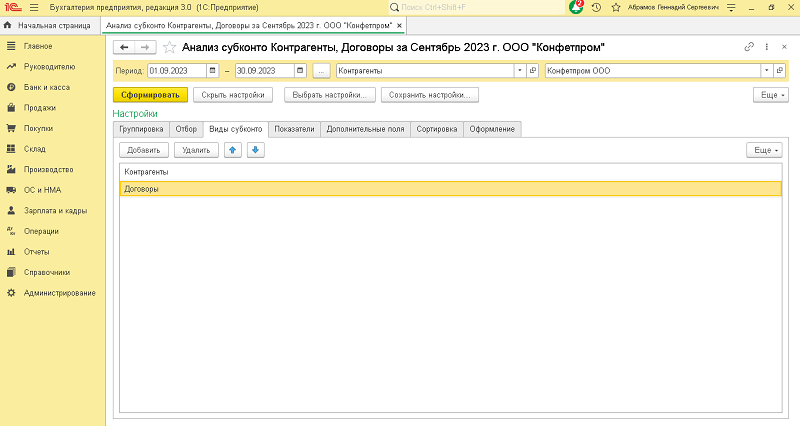Add report to favorites with star icon

point(169,47)
